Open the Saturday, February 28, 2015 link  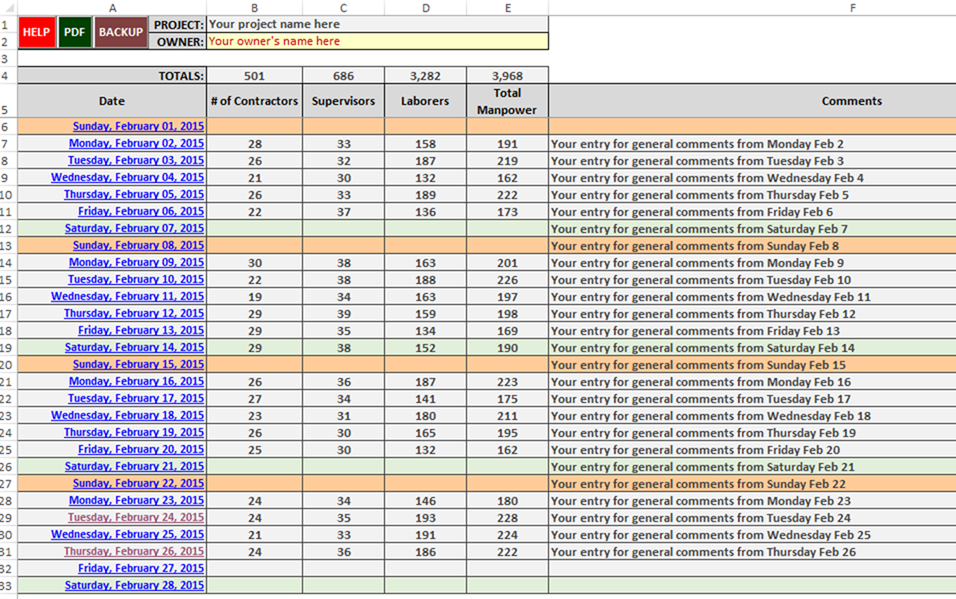coord(134,586)
